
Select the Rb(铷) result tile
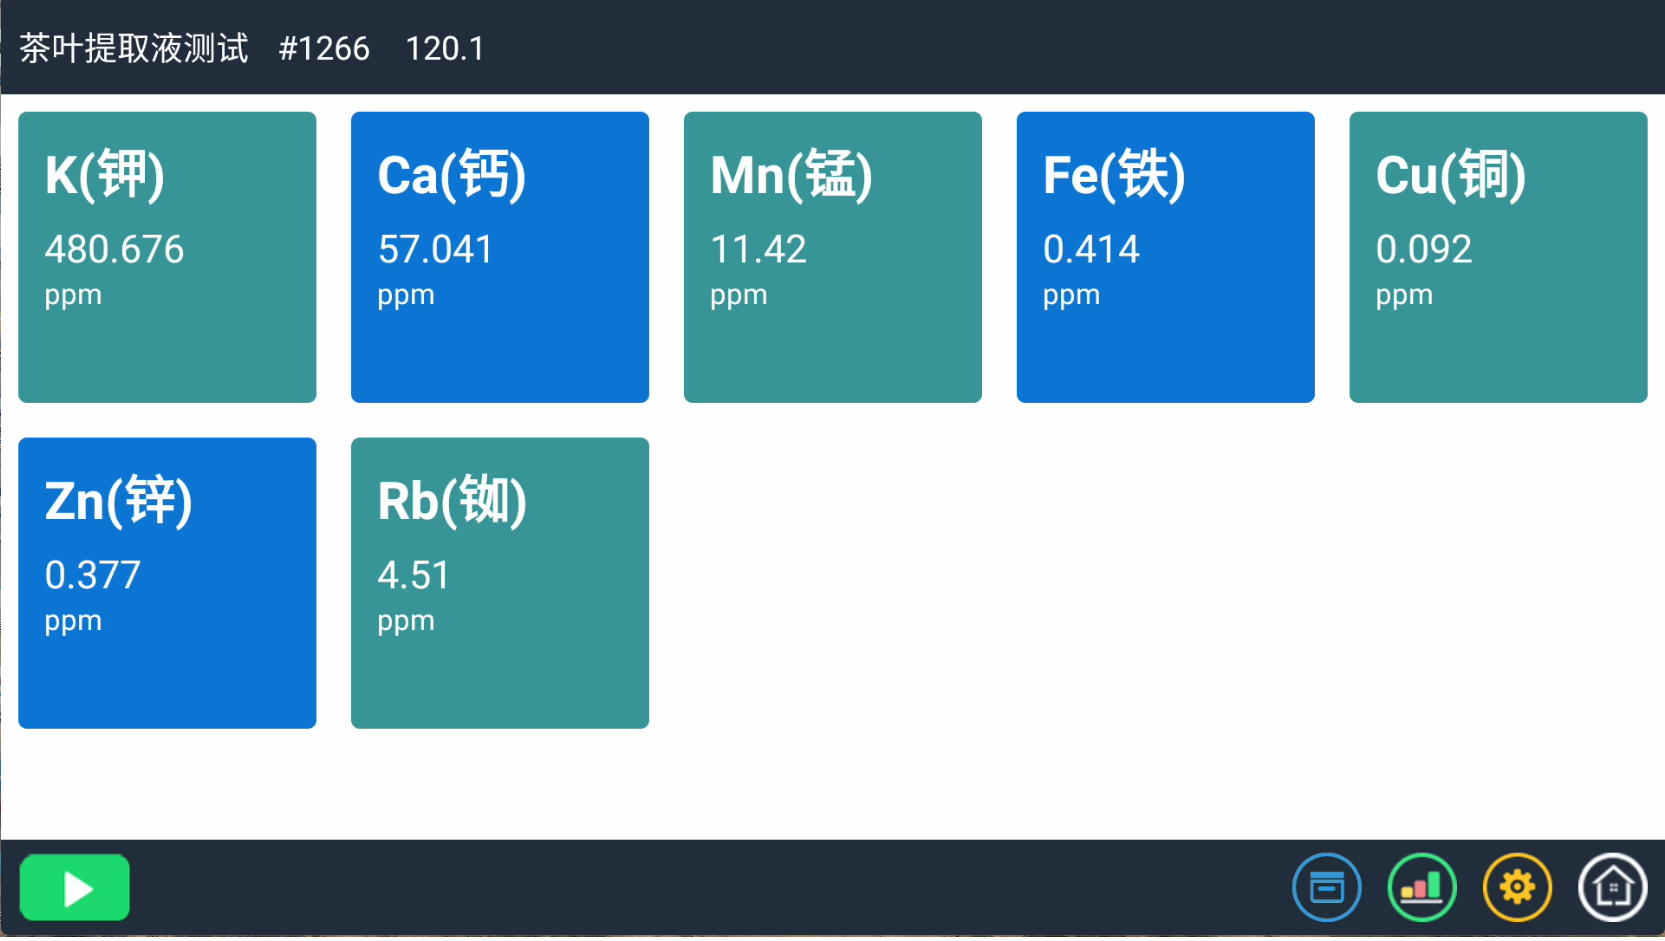(500, 583)
